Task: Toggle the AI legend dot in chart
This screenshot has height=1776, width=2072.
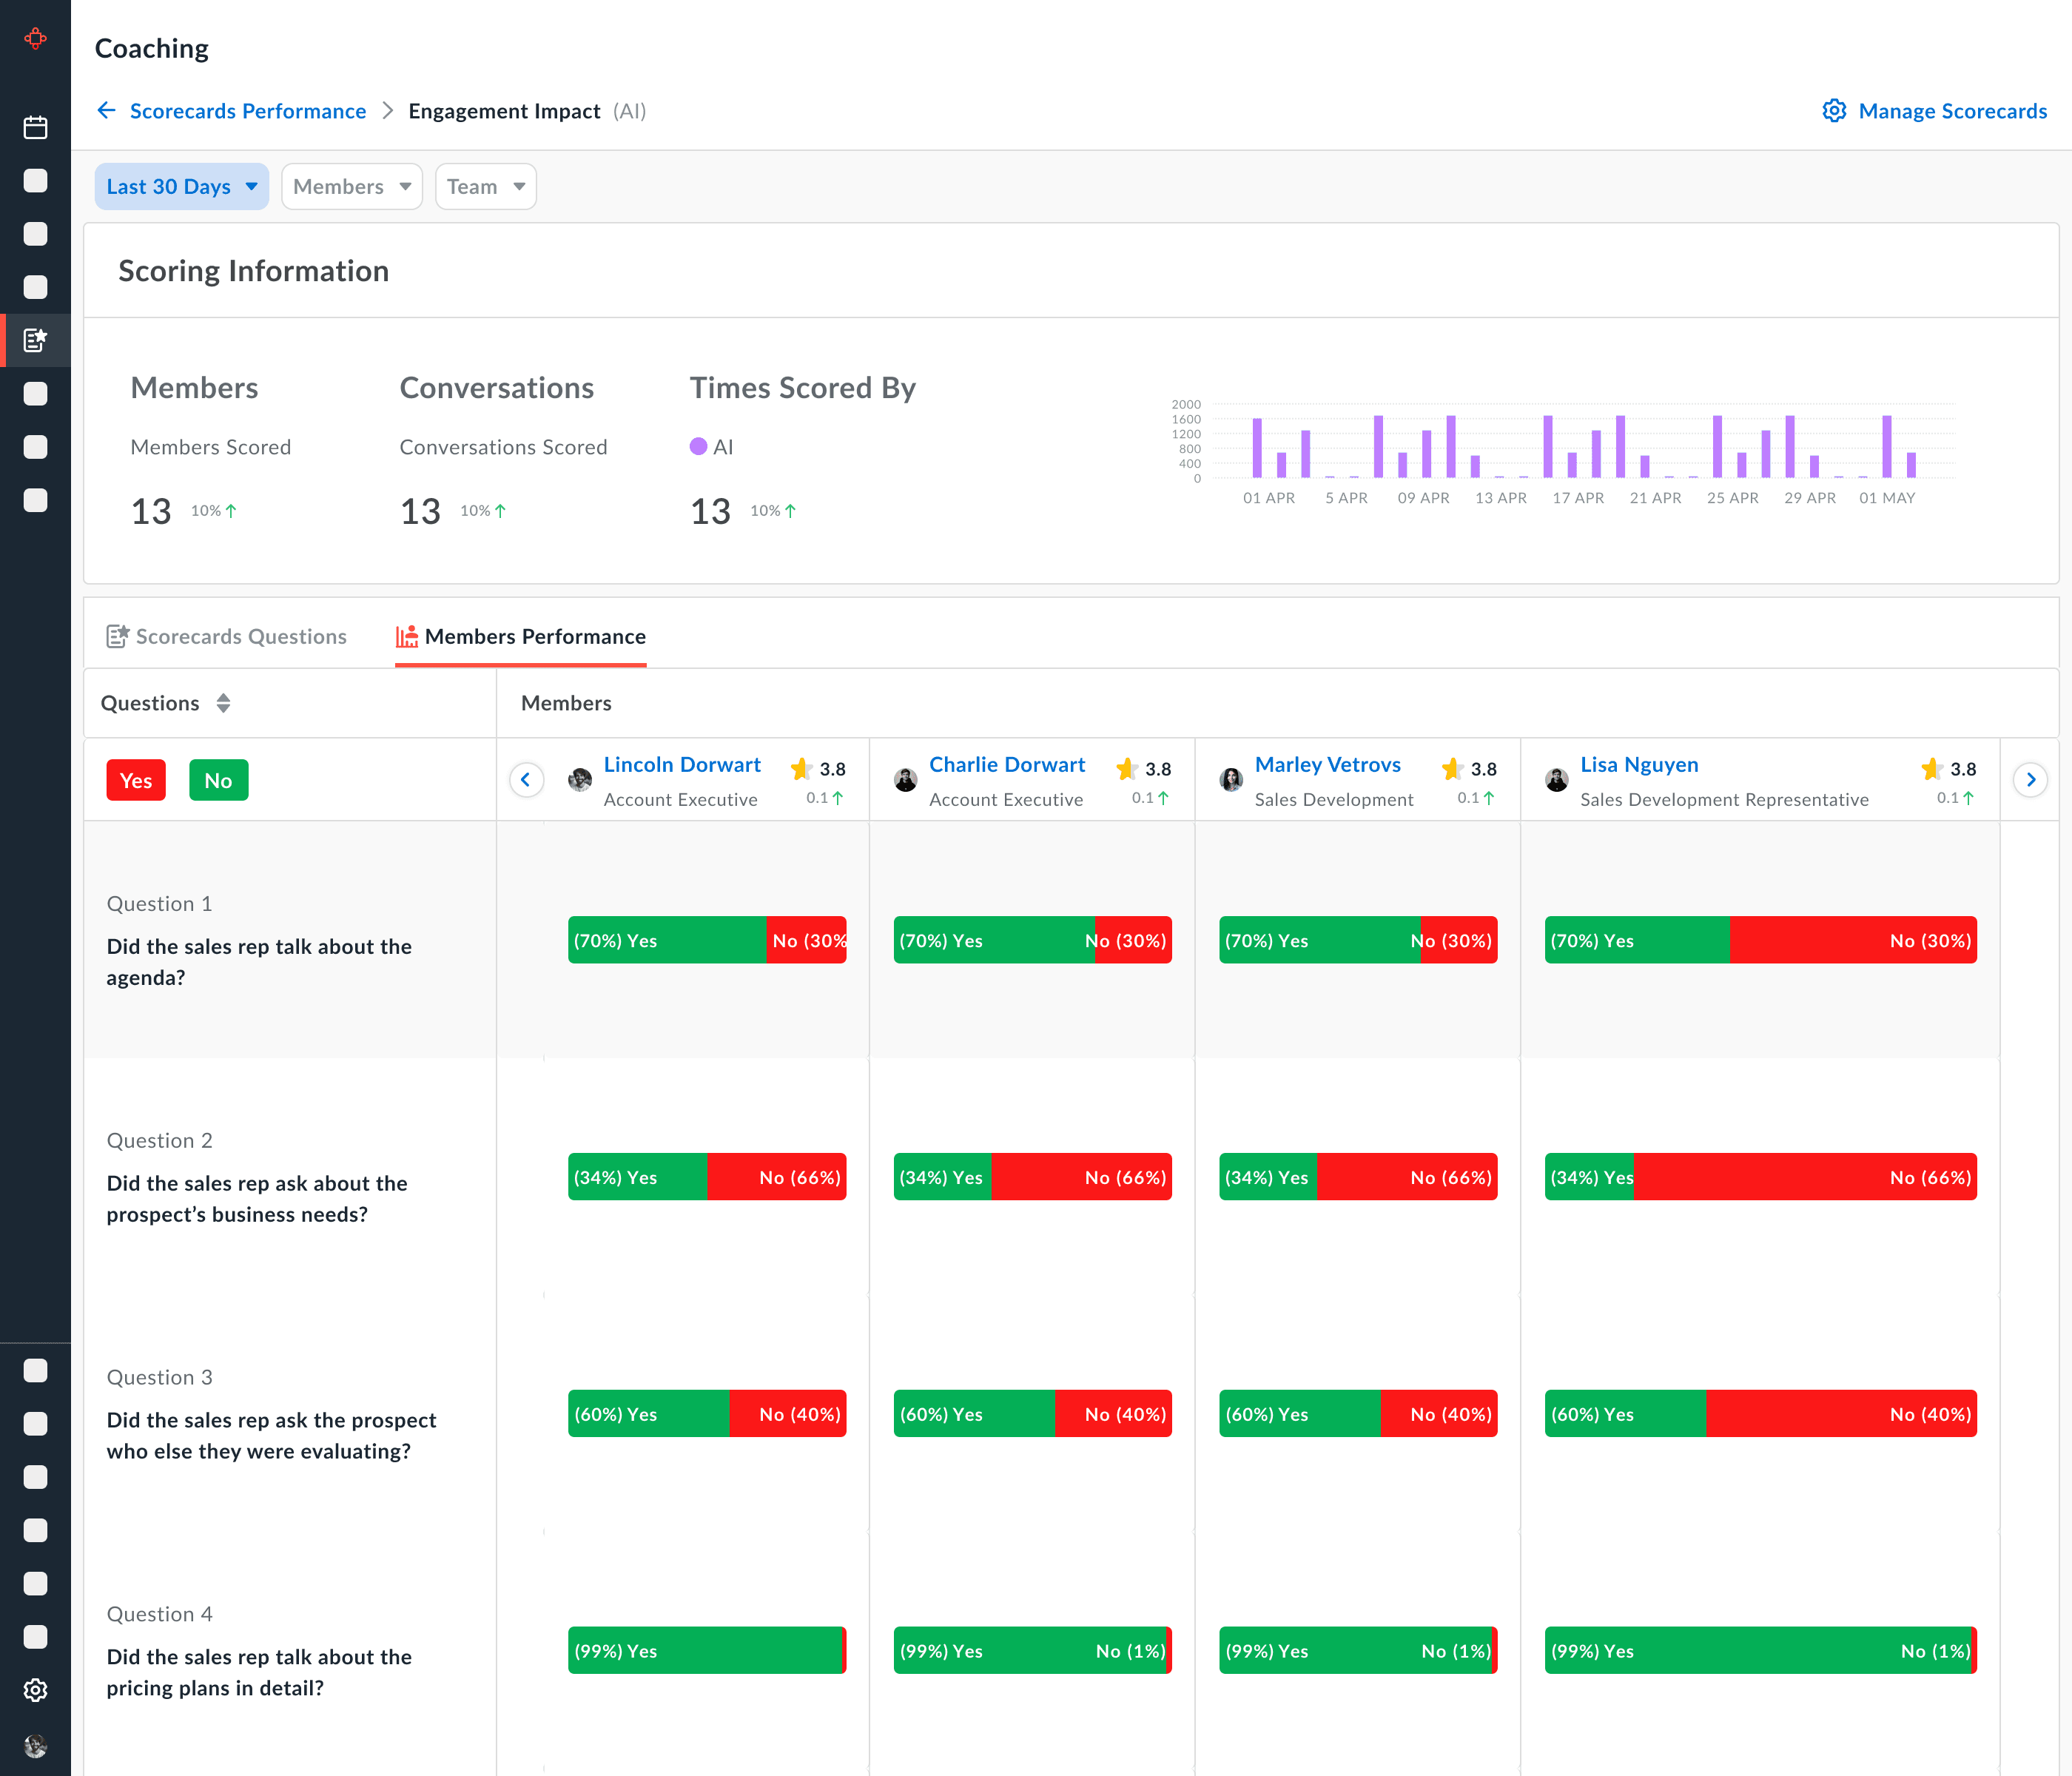Action: pos(698,447)
